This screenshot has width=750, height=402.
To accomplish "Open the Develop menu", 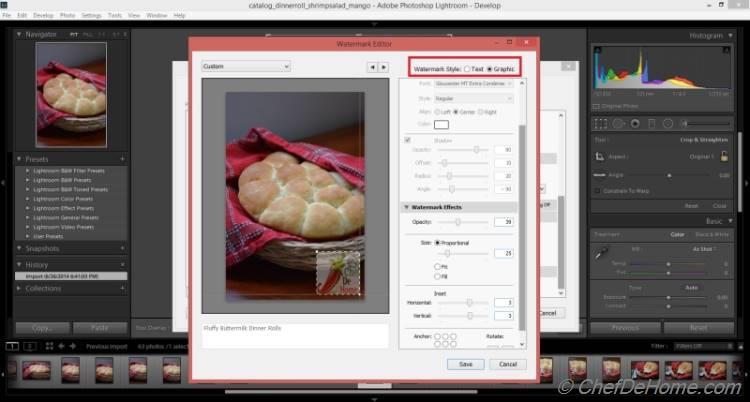I will [x=44, y=15].
